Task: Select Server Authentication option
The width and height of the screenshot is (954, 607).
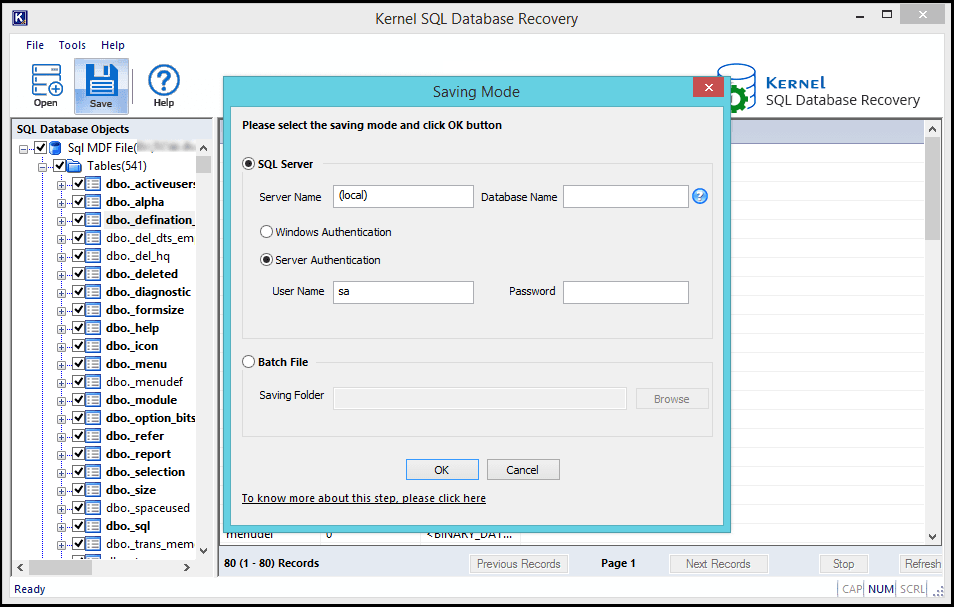Action: click(266, 260)
